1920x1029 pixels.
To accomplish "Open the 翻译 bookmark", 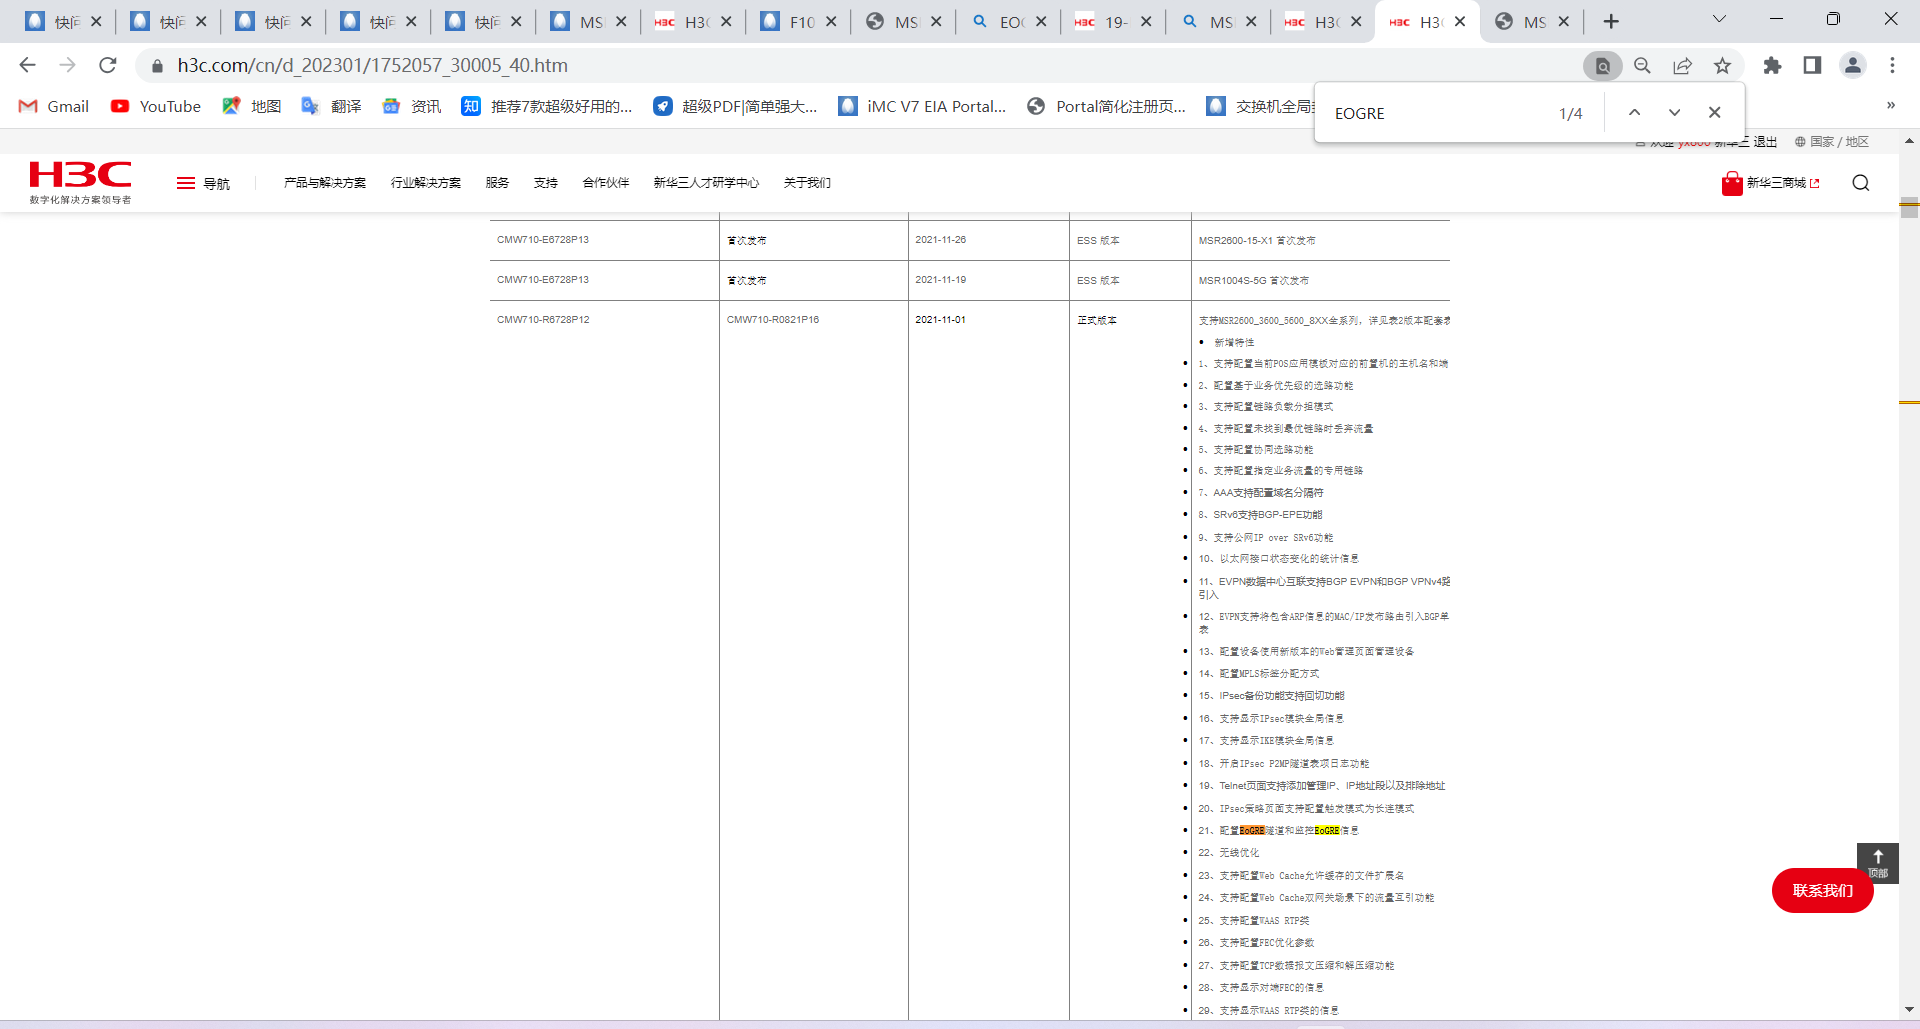I will tap(332, 106).
